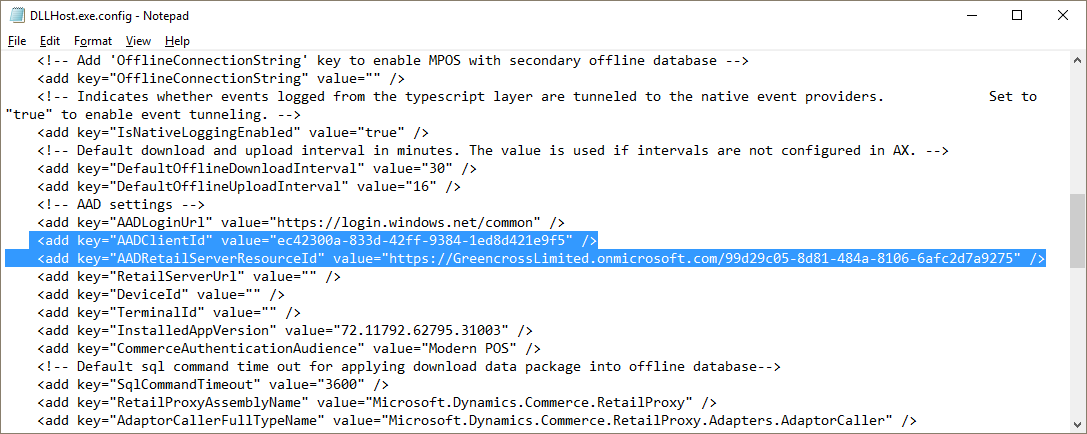Place cursor in the AADClientId line
The height and width of the screenshot is (434, 1087).
pos(318,241)
